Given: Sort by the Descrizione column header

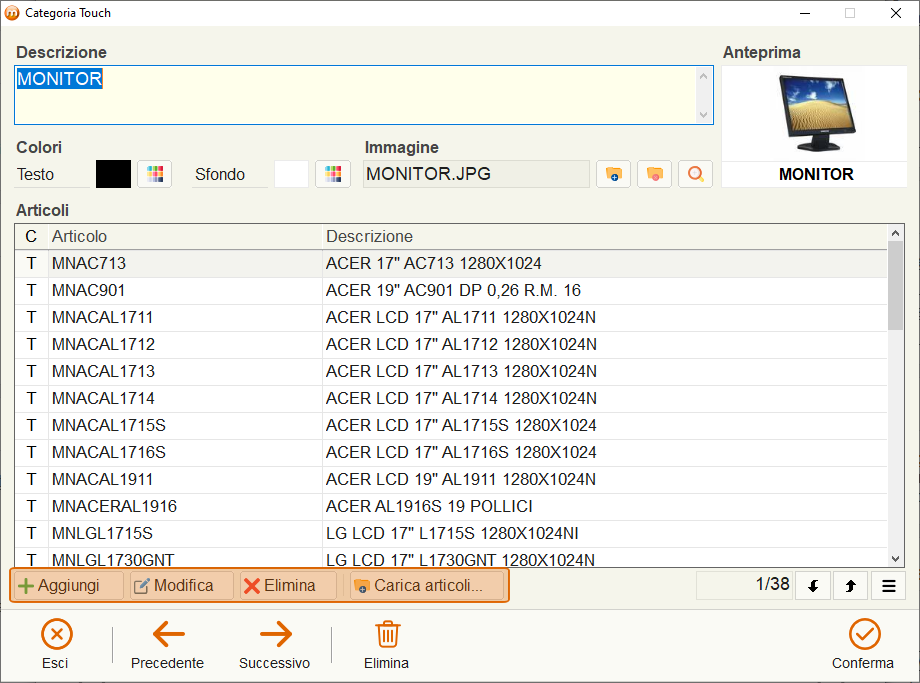Looking at the screenshot, I should (x=604, y=236).
